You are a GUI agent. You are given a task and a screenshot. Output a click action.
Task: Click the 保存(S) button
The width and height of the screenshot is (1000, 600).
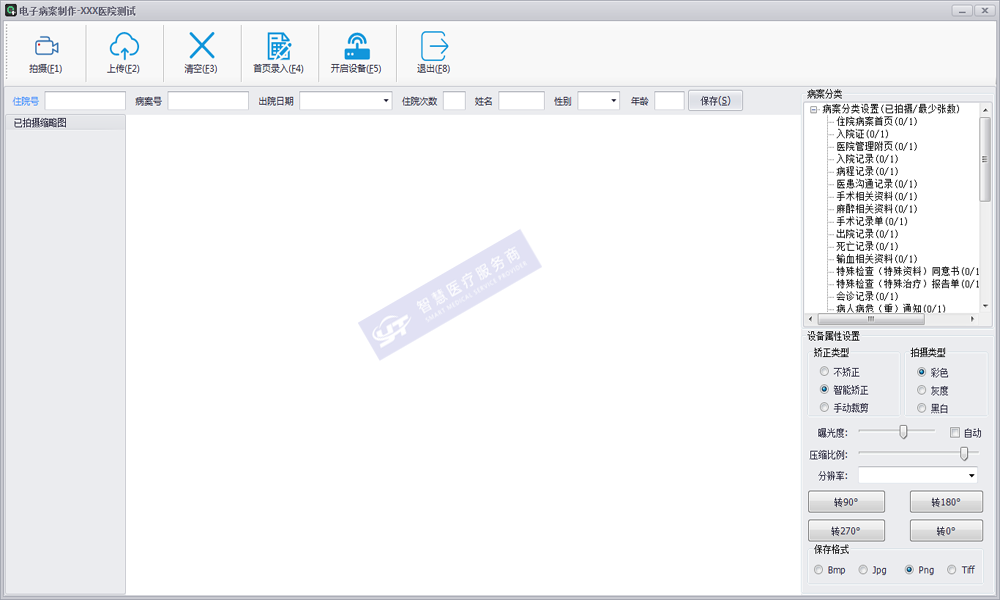tap(715, 101)
